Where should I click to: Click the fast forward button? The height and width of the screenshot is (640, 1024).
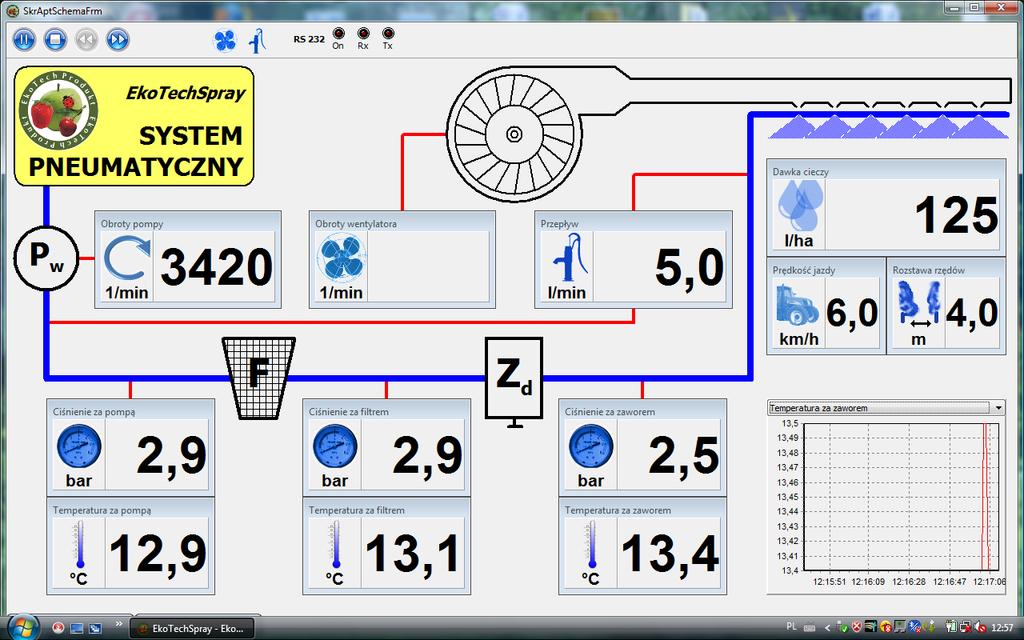(x=118, y=40)
